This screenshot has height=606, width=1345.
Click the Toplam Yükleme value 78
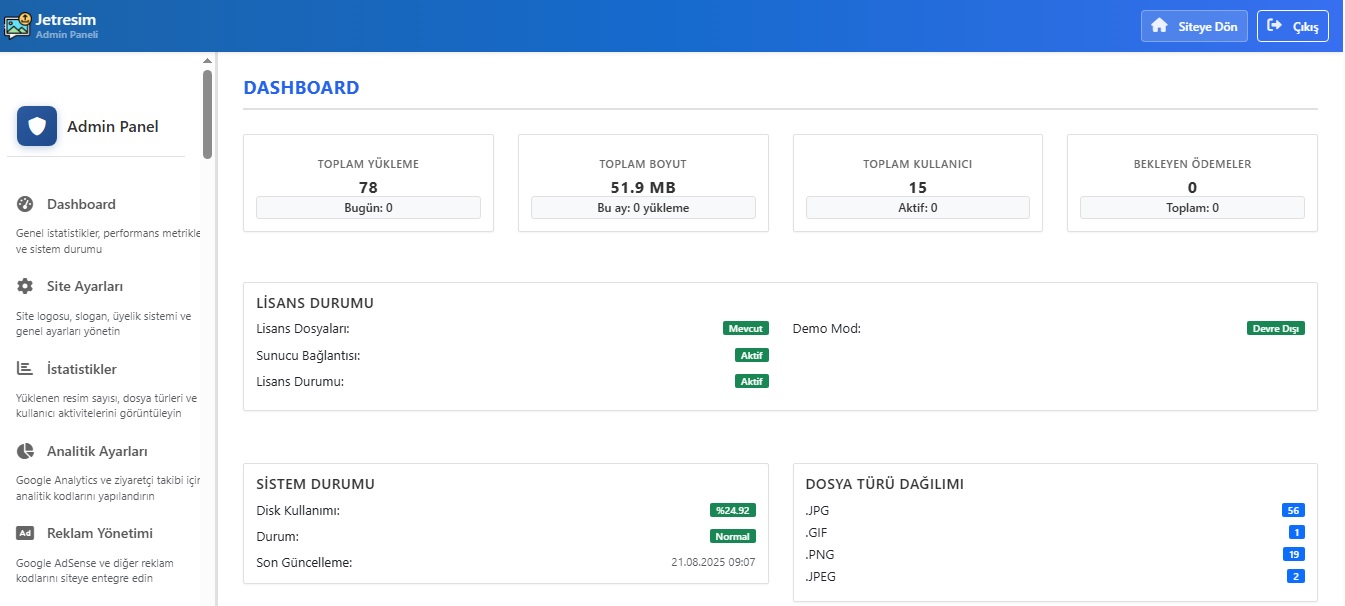(368, 187)
